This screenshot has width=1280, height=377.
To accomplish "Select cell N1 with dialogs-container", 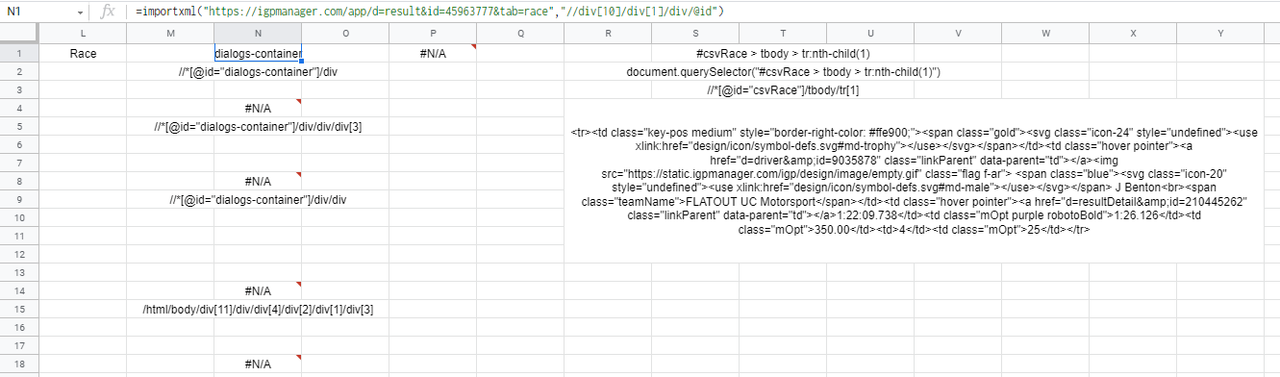I will (258, 54).
